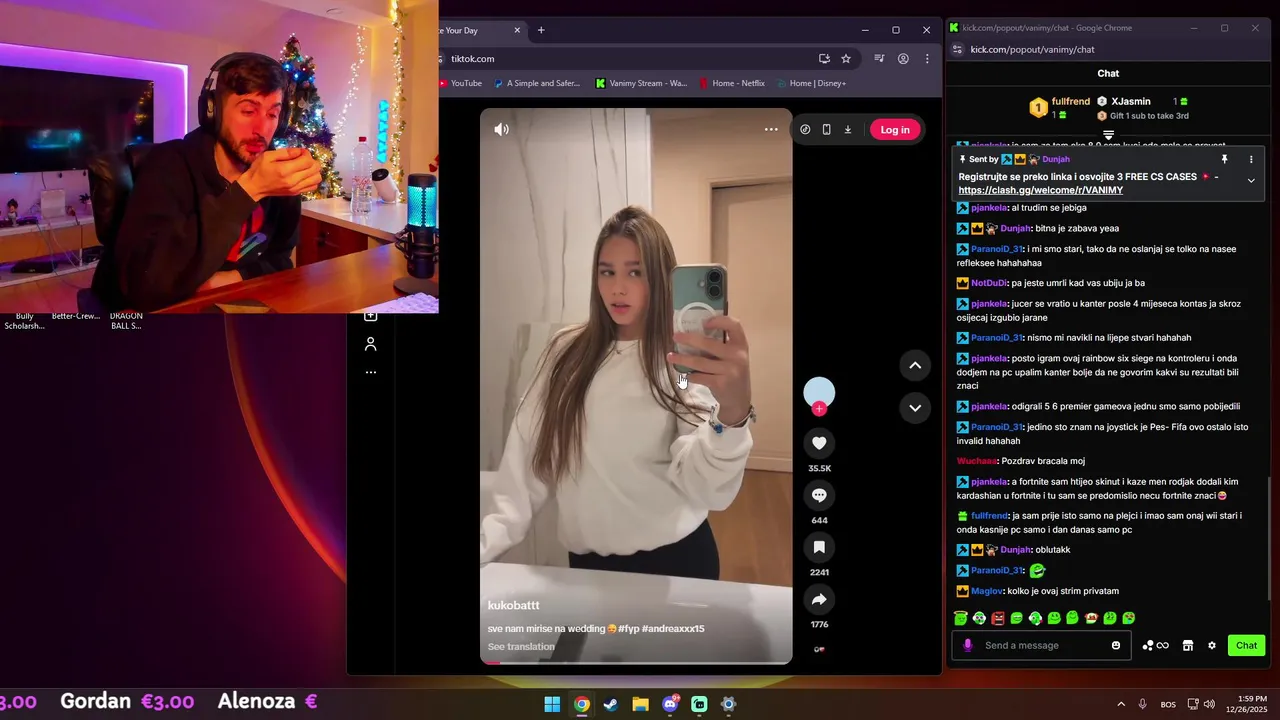Click username Wuchaaa in chat
Viewport: 1280px width, 720px height.
977,461
